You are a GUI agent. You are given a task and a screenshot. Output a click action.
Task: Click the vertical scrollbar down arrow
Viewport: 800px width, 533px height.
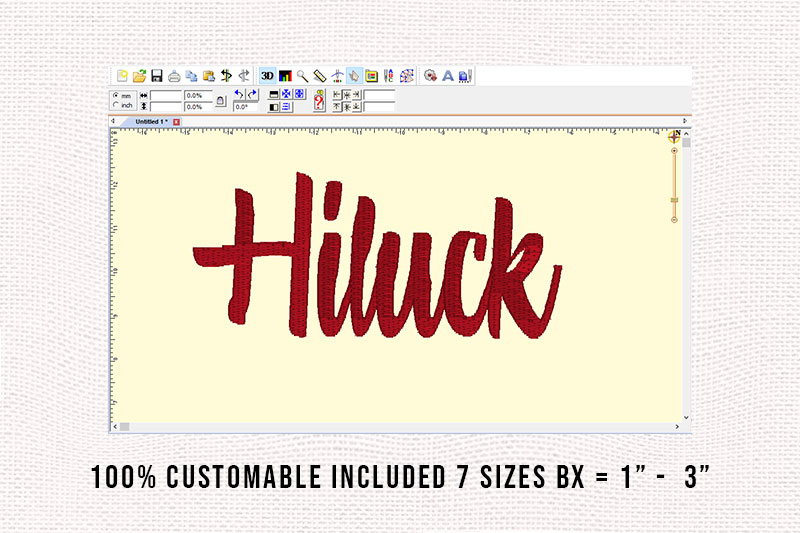686,417
